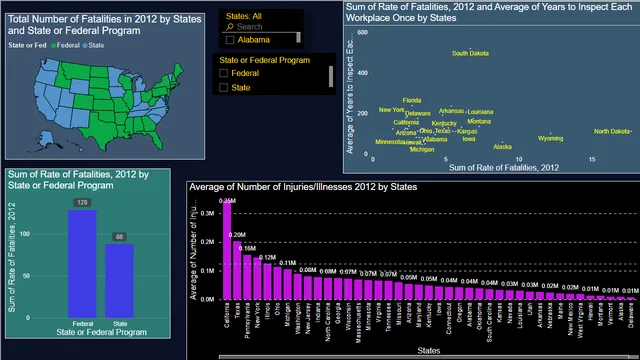This screenshot has width=640, height=360.
Task: Click the 'Sum of Rate of Fatalities, 2012' scatter x-axis title
Action: pos(504,168)
